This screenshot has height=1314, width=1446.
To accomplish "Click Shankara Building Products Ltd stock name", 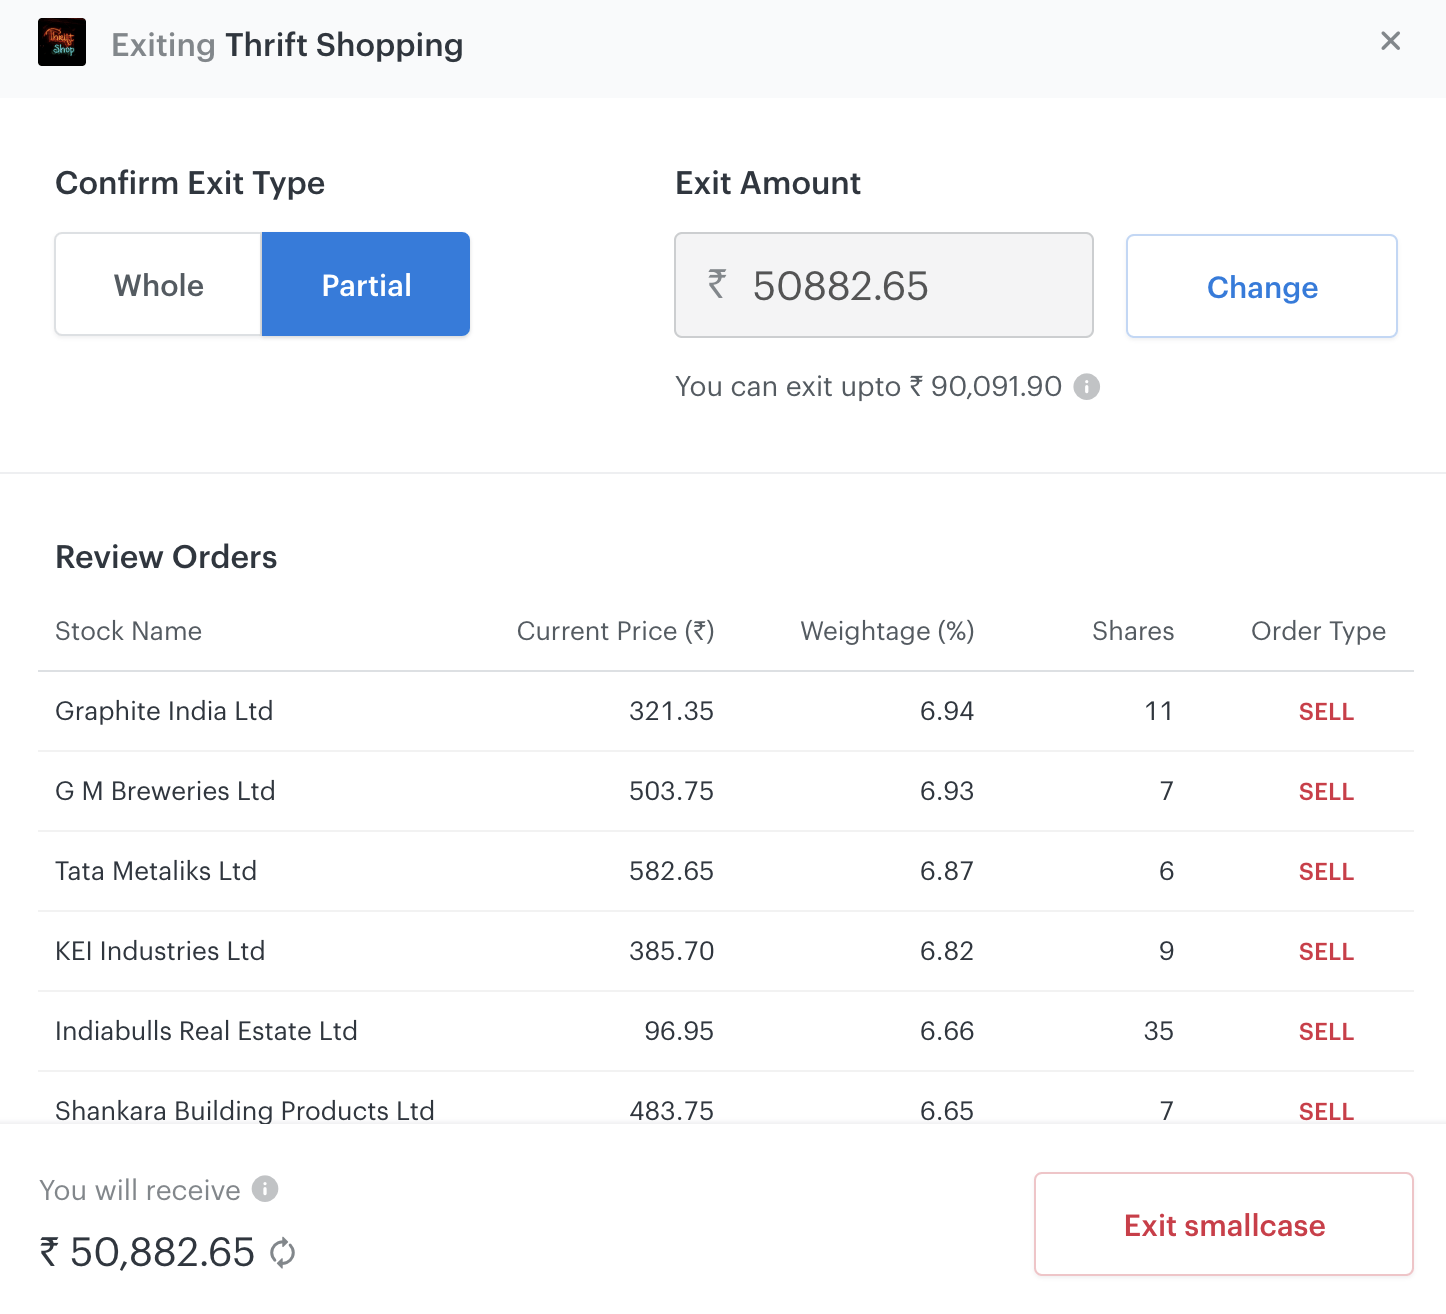I will [x=245, y=1110].
